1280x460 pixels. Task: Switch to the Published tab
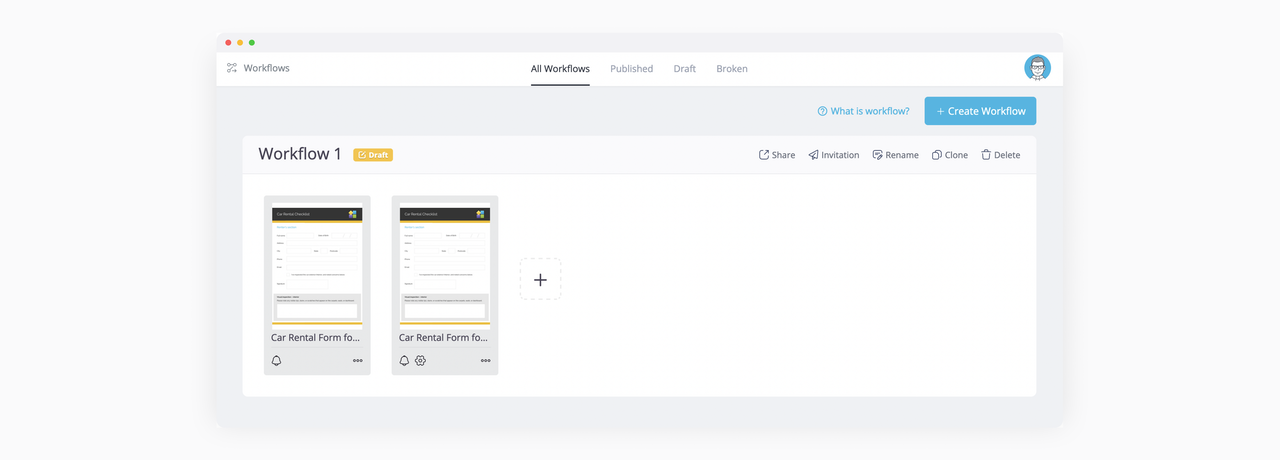631,69
